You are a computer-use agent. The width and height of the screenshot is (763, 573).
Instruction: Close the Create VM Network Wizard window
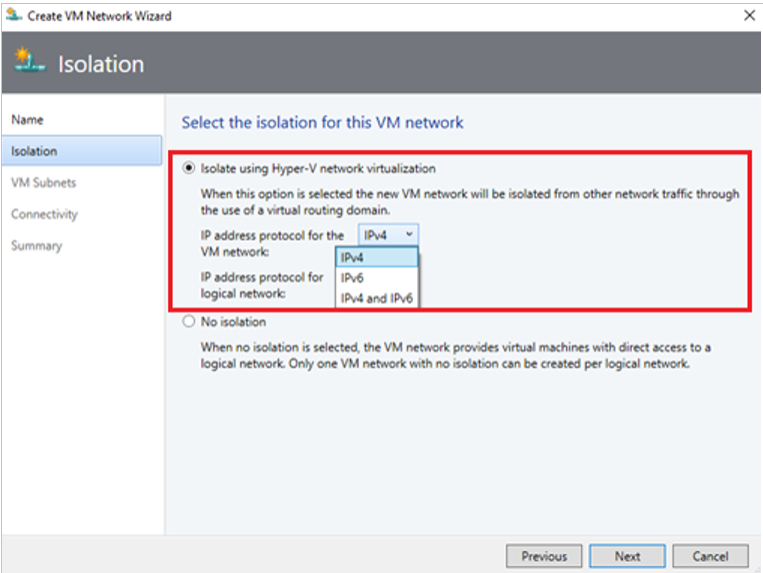click(x=749, y=16)
